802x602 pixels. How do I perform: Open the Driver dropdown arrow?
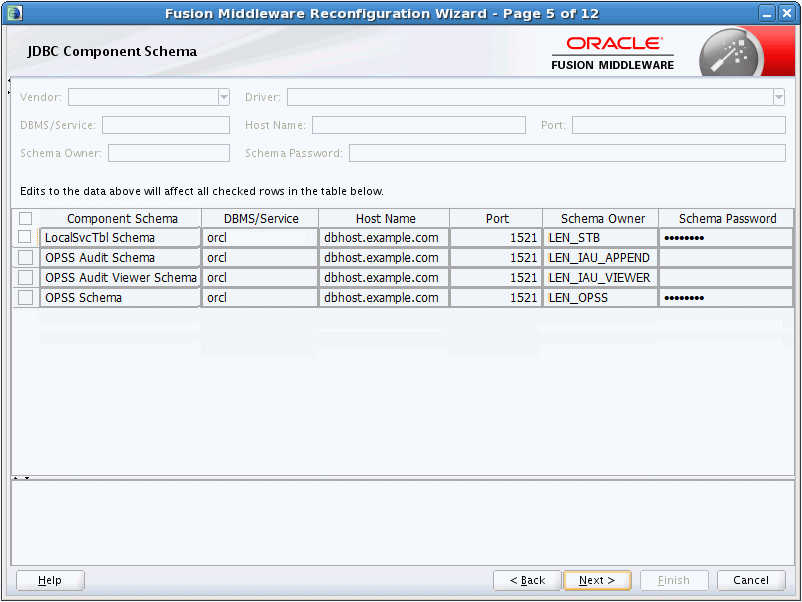(778, 97)
